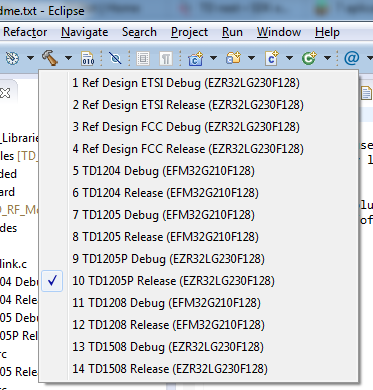Toggle show whitespace characters pilcrow icon

[x=166, y=59]
